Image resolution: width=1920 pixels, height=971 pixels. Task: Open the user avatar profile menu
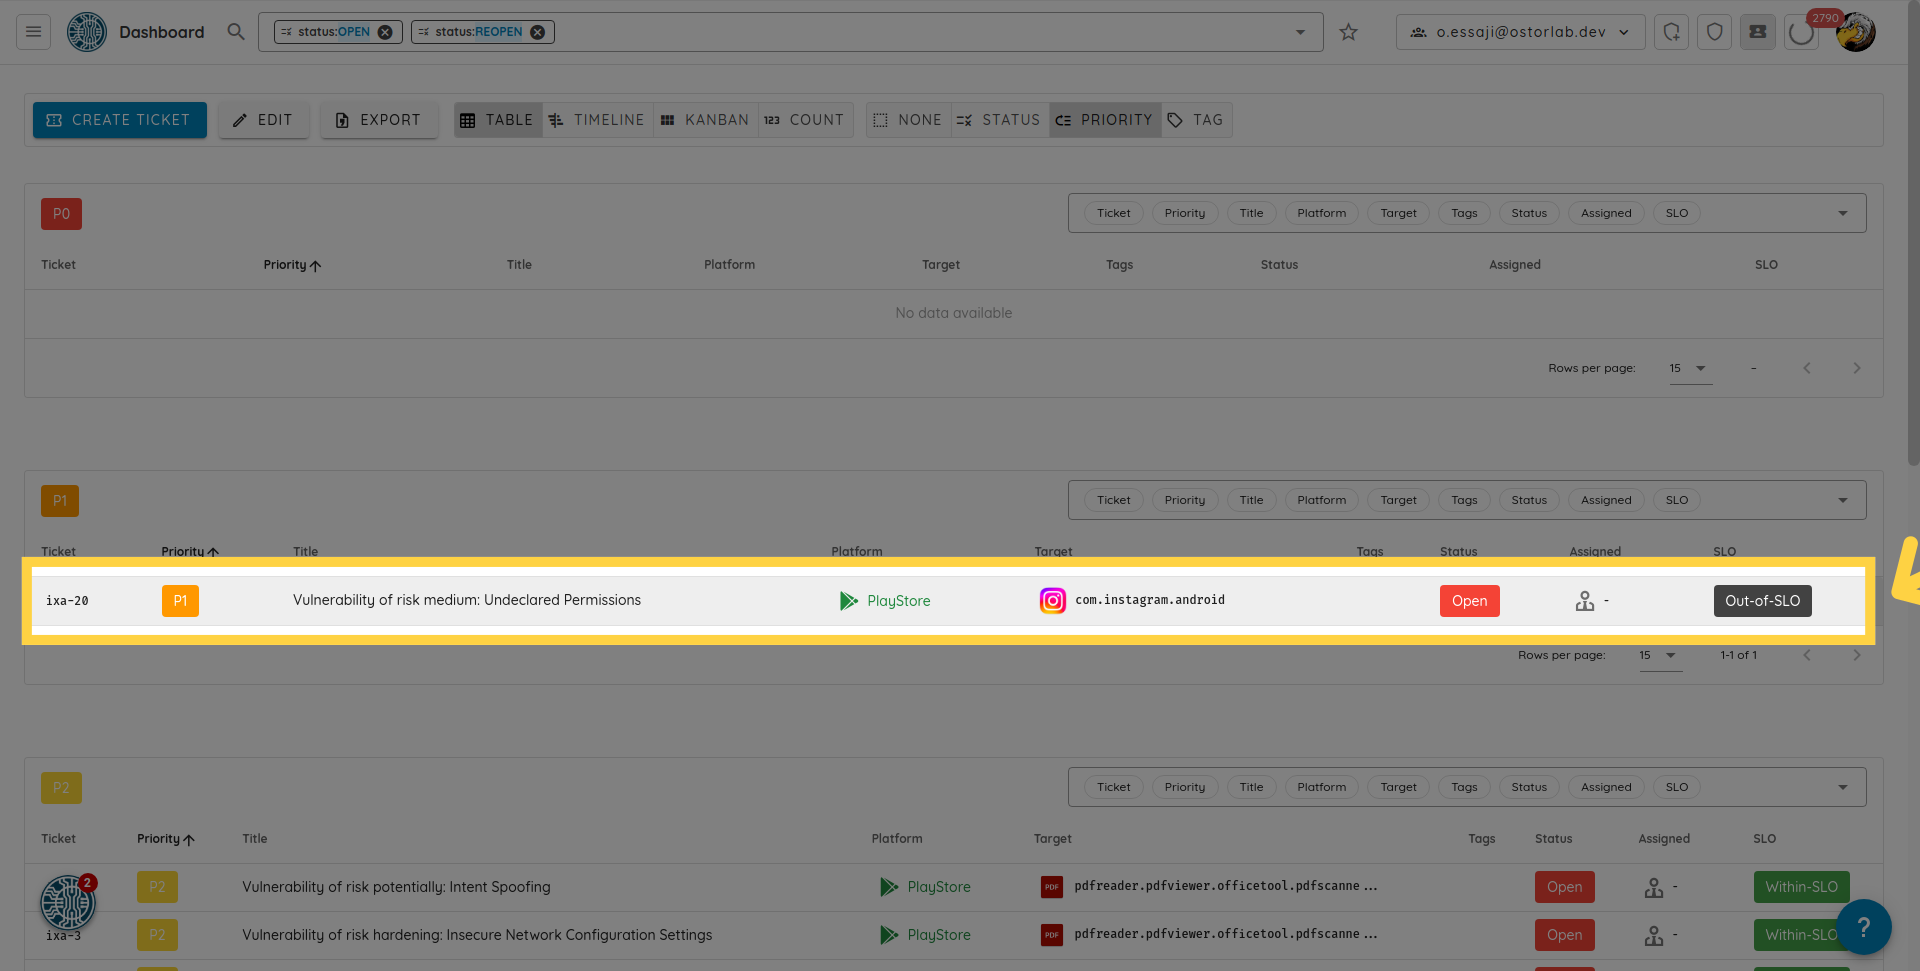1856,32
